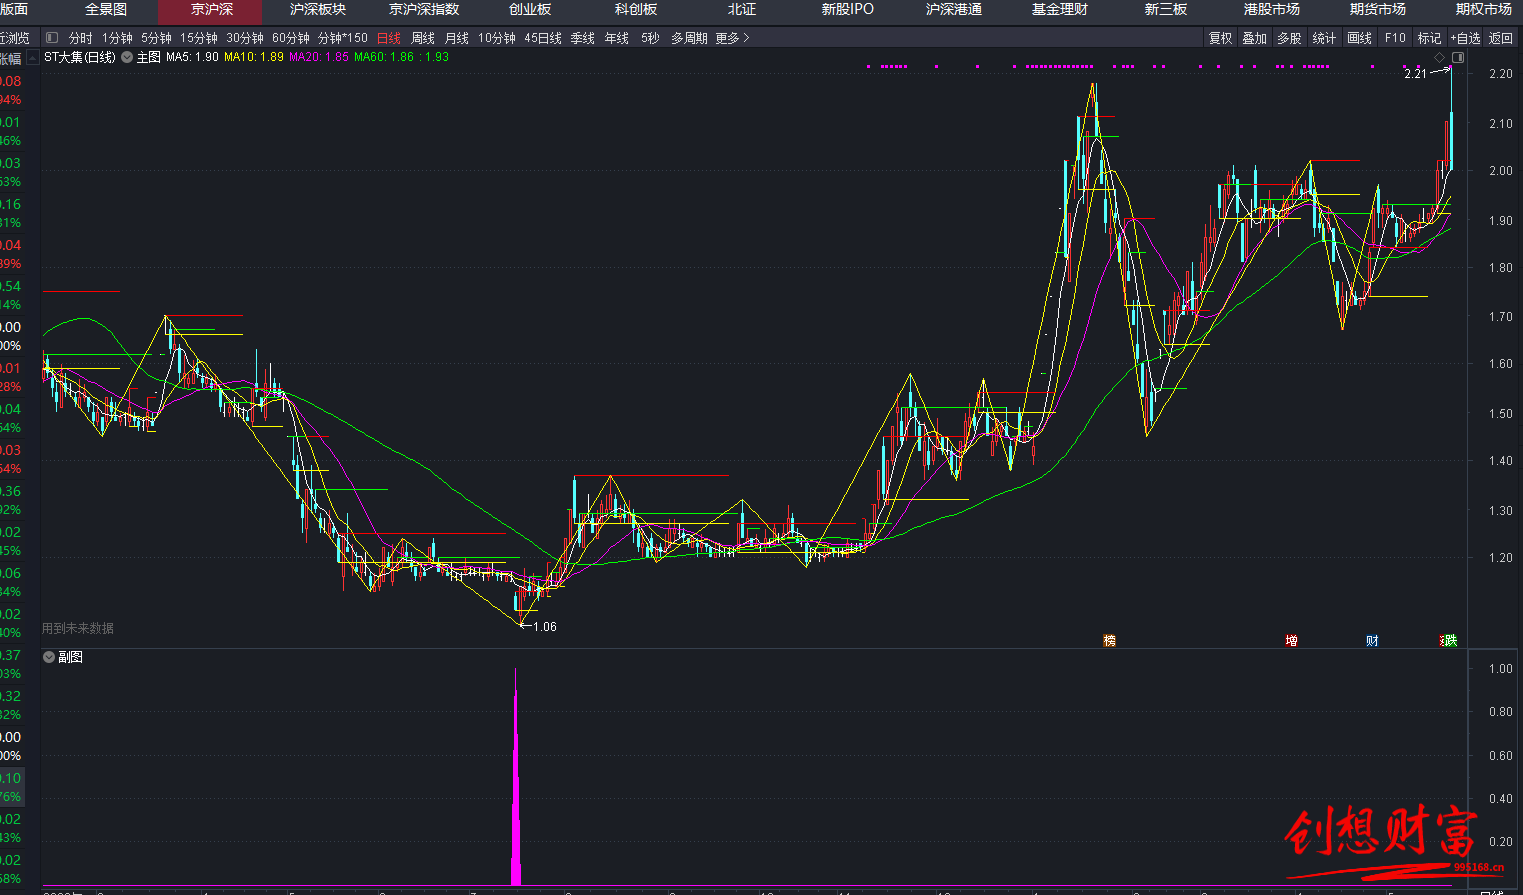
Task: Click the MA10: 1.89 indicator label
Action: click(254, 57)
